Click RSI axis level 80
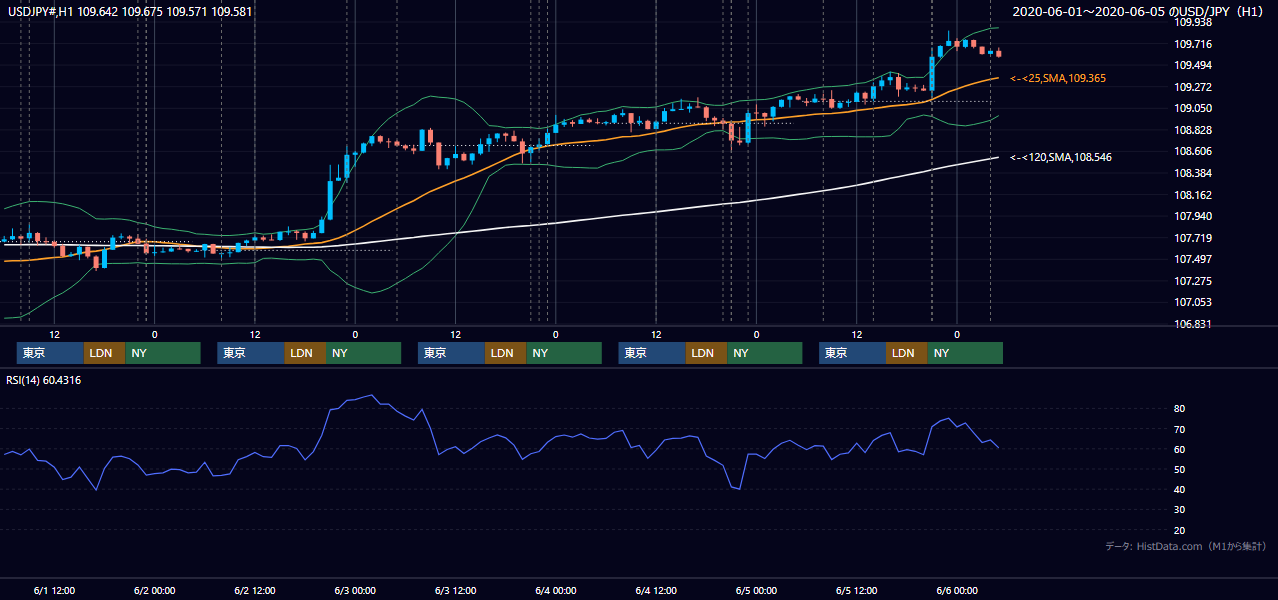1278x600 pixels. pos(1180,409)
